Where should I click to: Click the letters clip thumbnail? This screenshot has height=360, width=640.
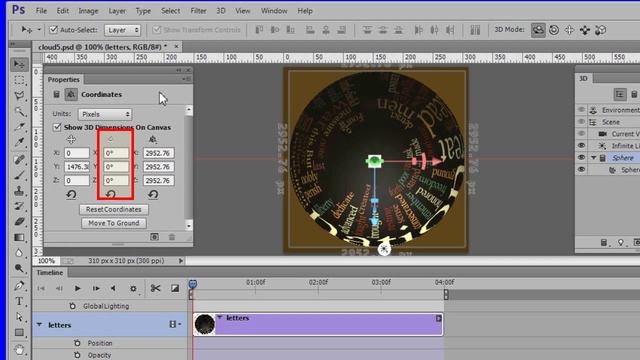click(x=204, y=324)
